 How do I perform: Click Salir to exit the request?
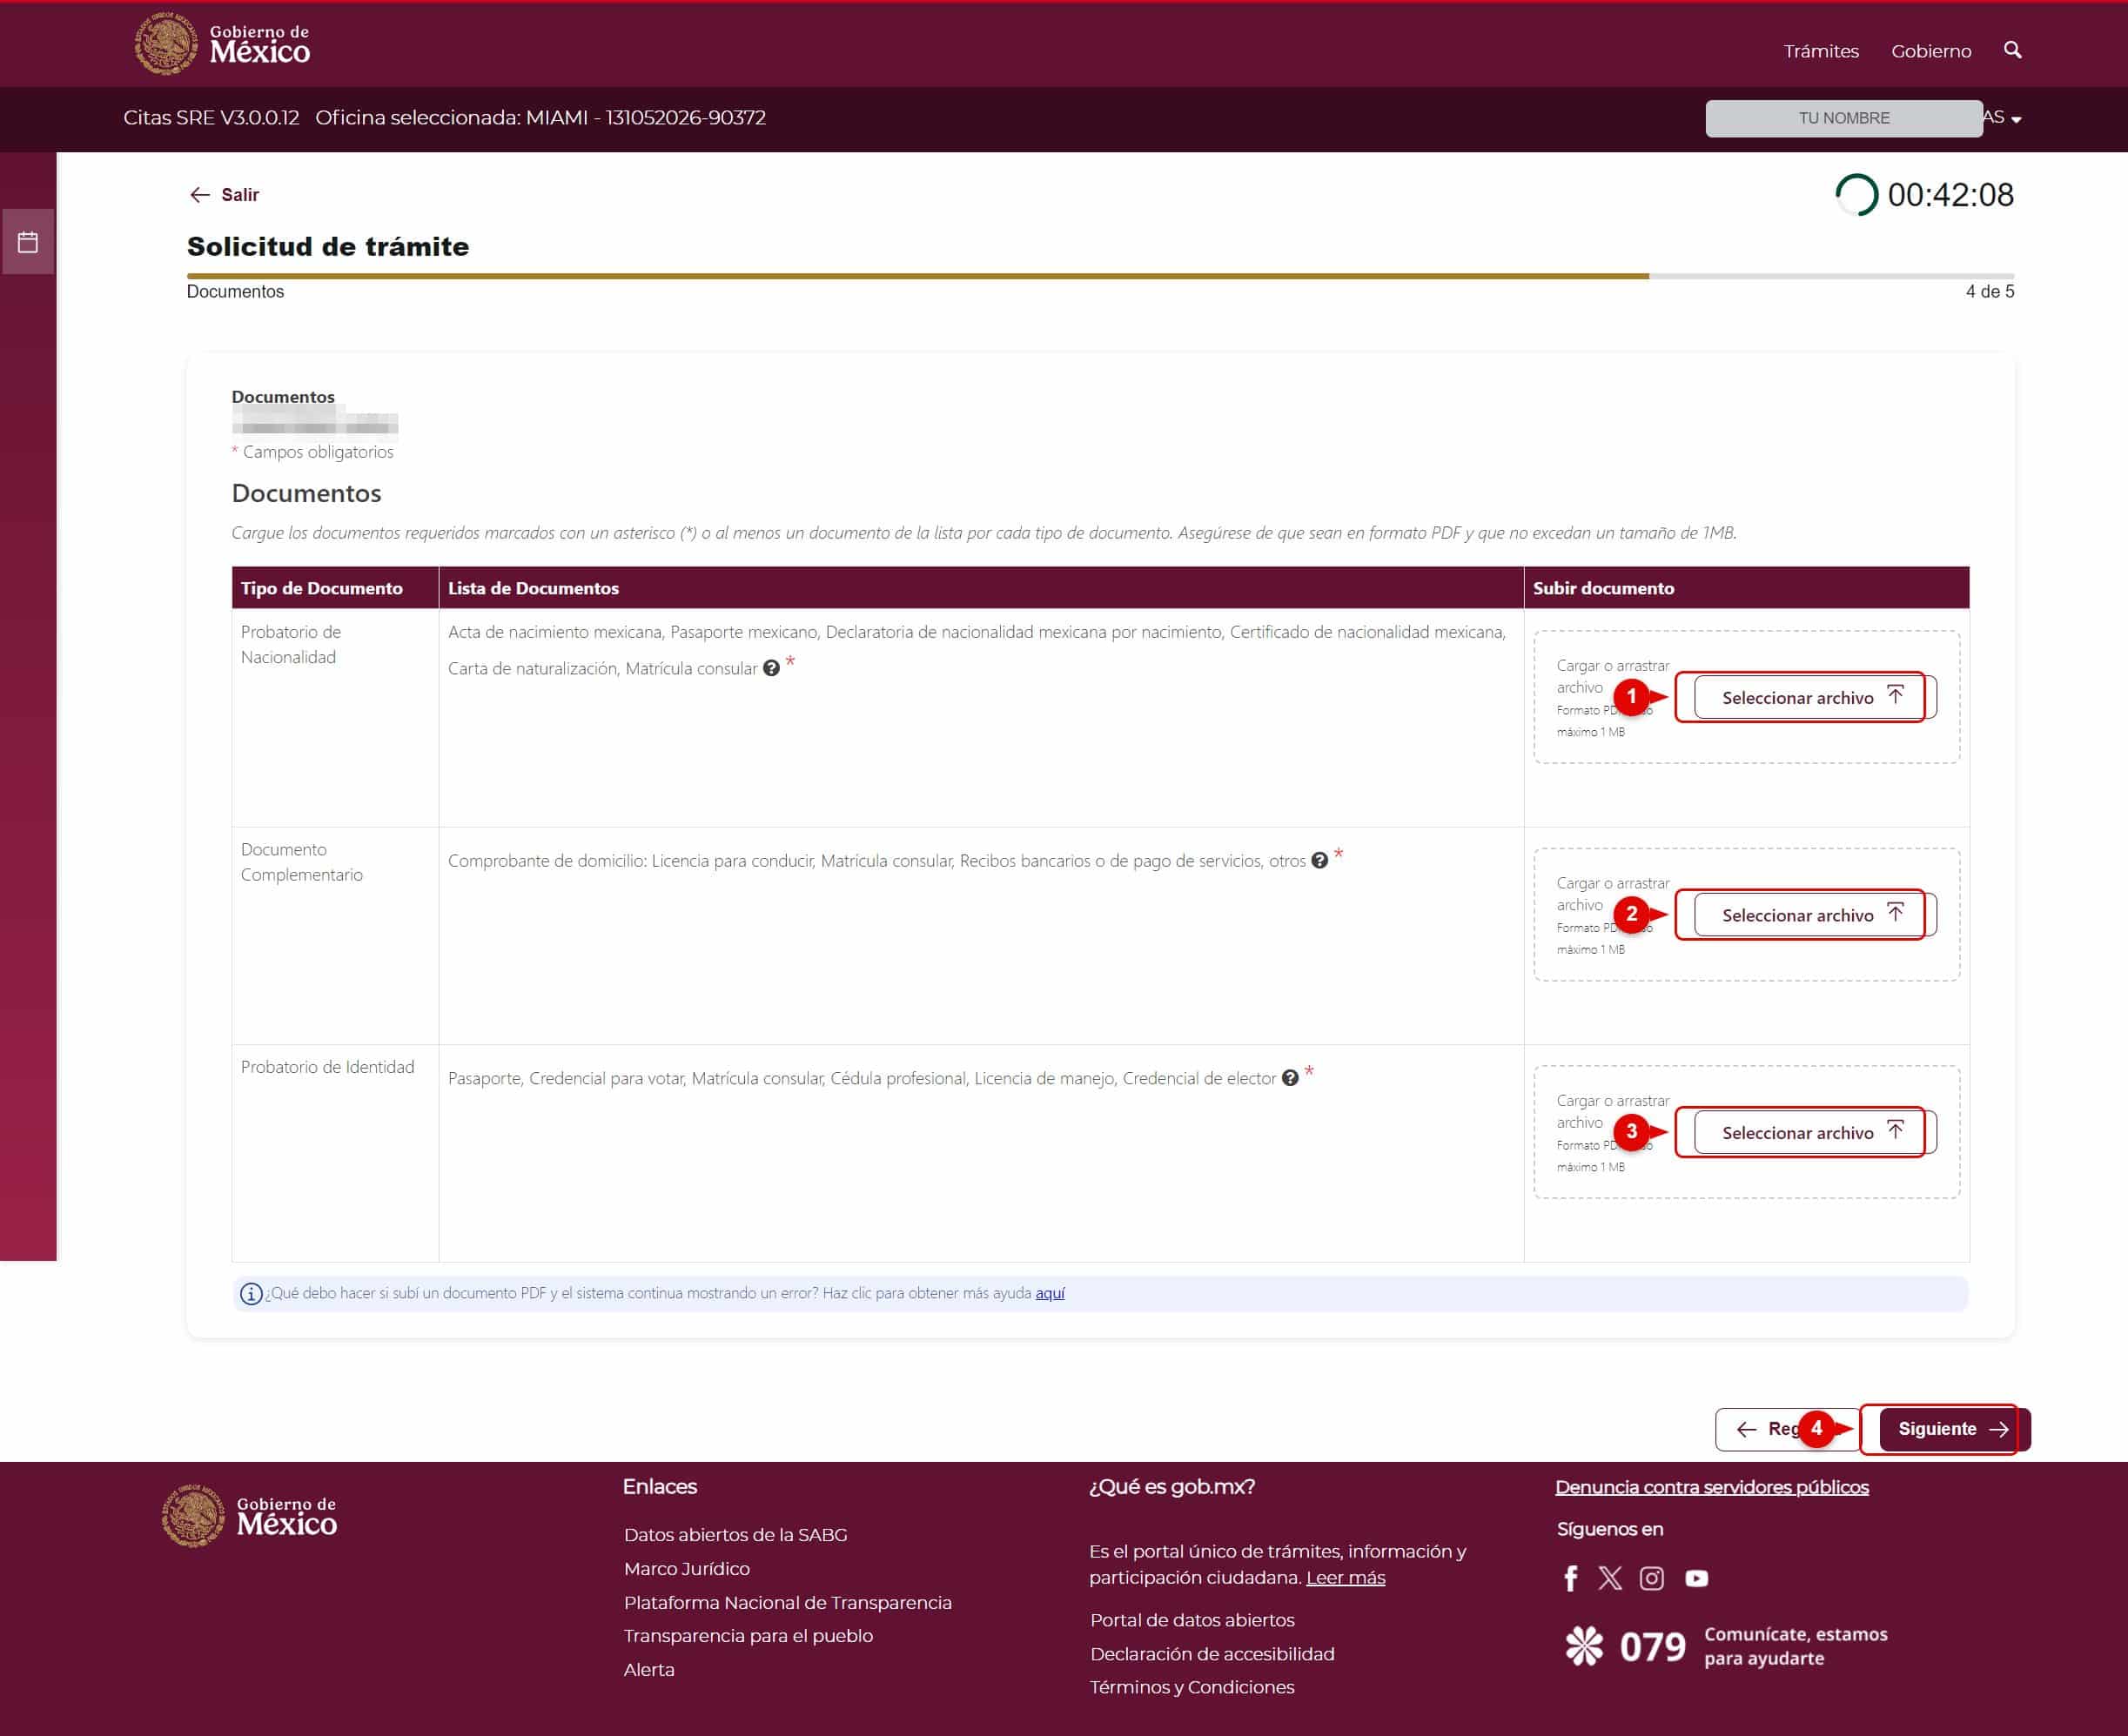[240, 195]
